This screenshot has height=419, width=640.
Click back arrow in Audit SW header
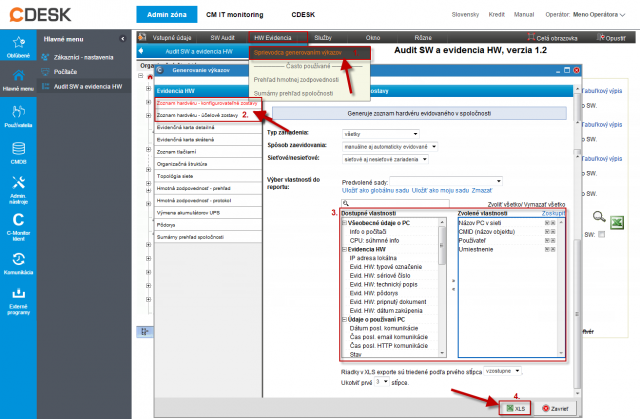coord(142,51)
